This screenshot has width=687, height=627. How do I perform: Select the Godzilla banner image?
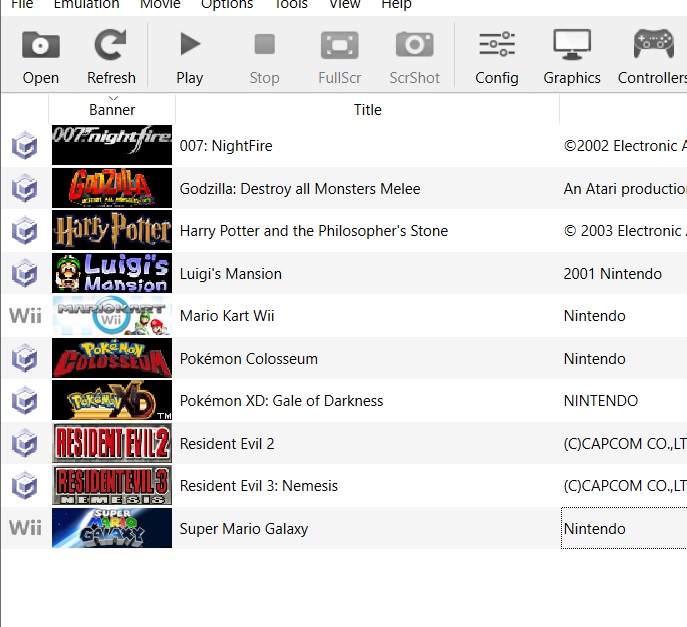pyautogui.click(x=112, y=188)
